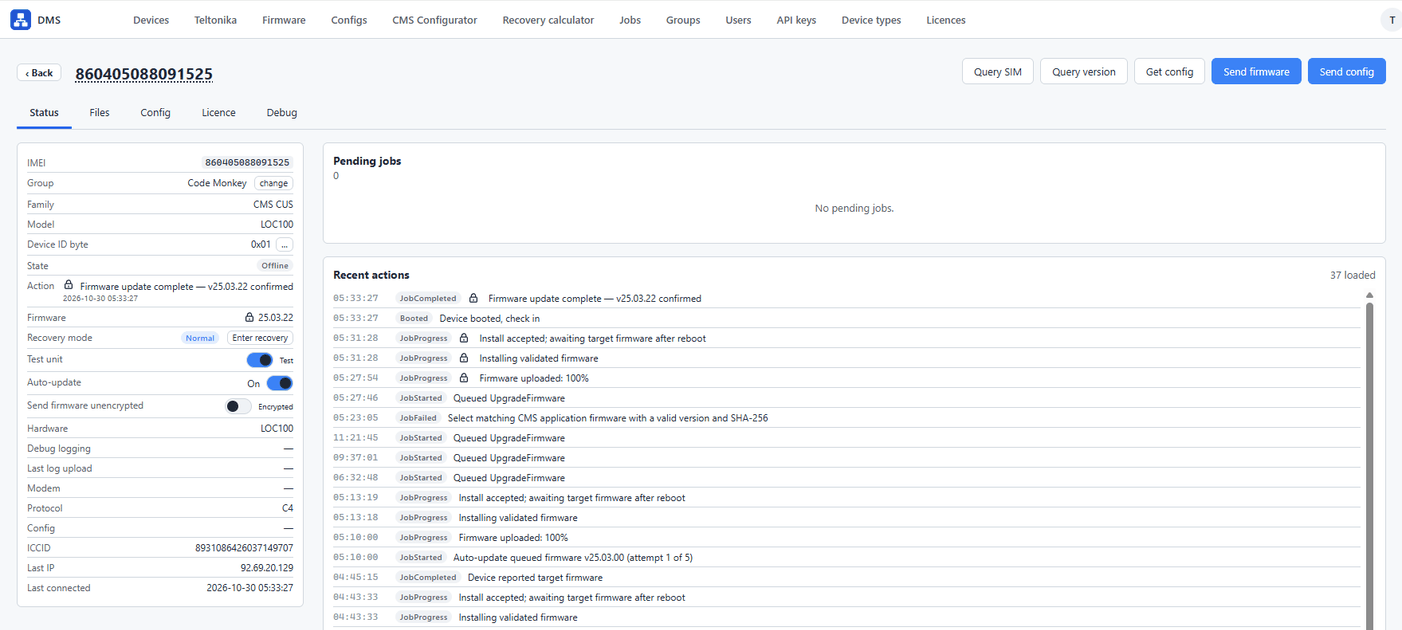Switch to the Files tab
Screen dimensions: 1402x630
(x=99, y=113)
